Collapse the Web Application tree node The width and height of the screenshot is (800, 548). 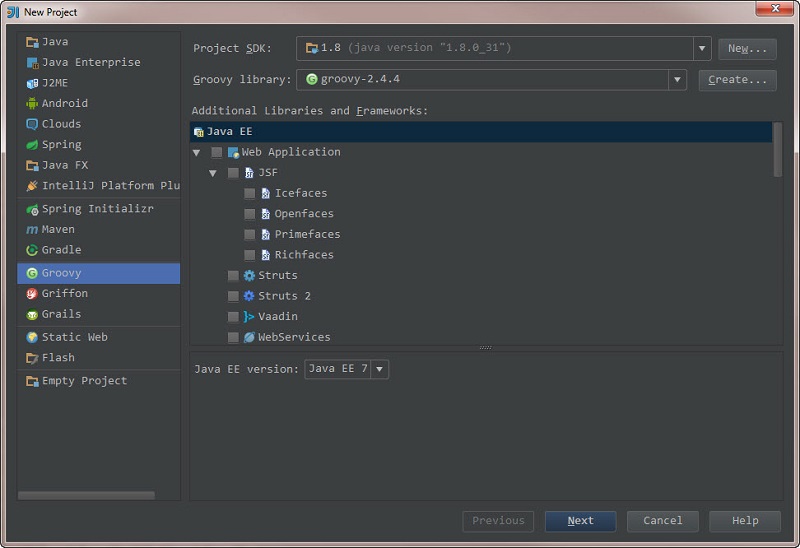tap(196, 153)
